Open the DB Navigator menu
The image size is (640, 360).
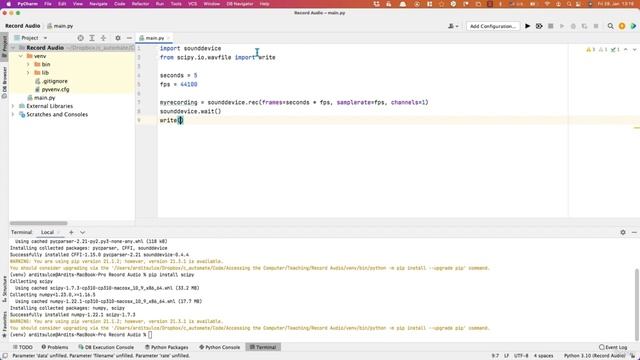(240, 4)
